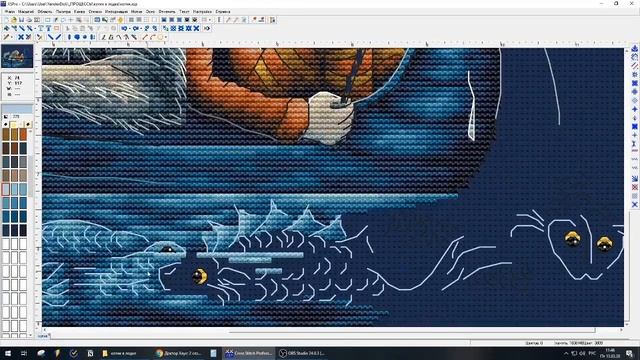This screenshot has width=640, height=360.
Task: Create a new pattern with the blank page icon
Action: [x=6, y=20]
